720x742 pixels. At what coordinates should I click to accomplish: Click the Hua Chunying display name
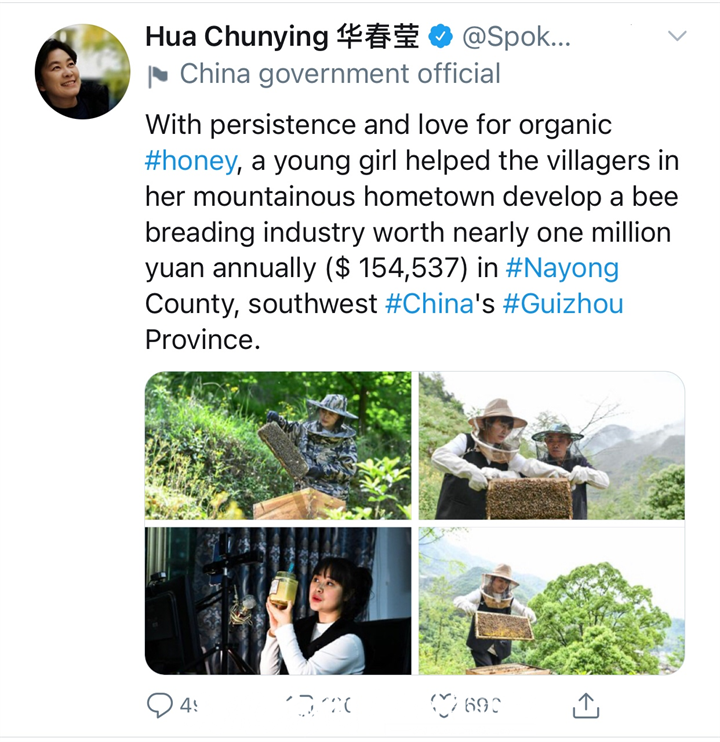[x=282, y=36]
